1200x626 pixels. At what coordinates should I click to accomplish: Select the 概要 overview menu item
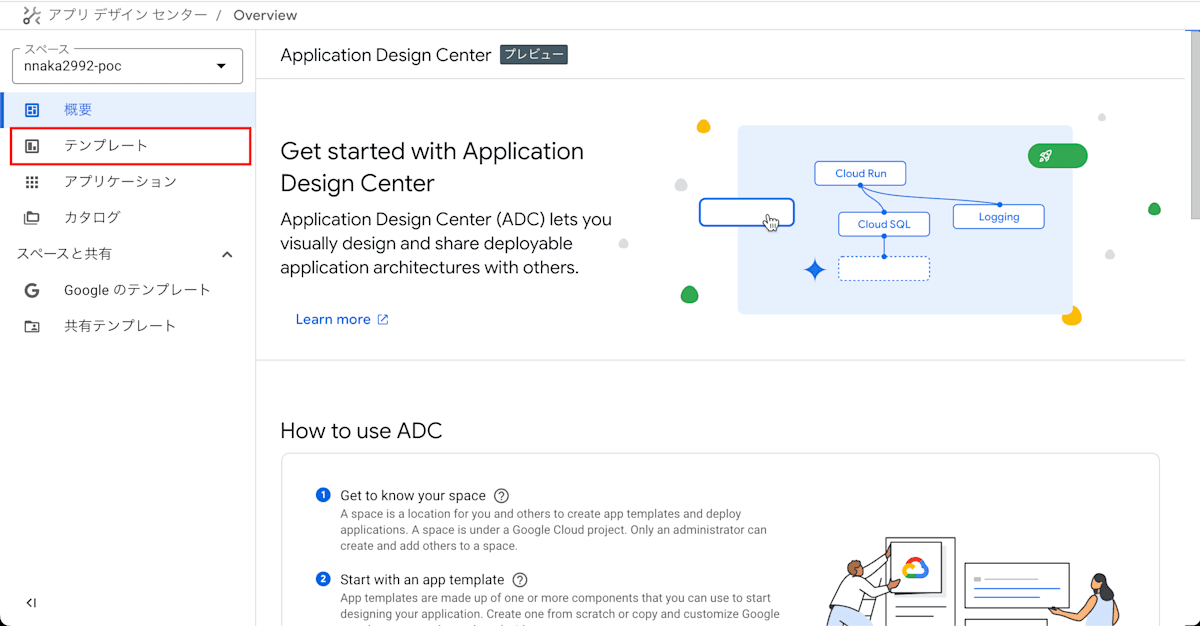coord(128,110)
